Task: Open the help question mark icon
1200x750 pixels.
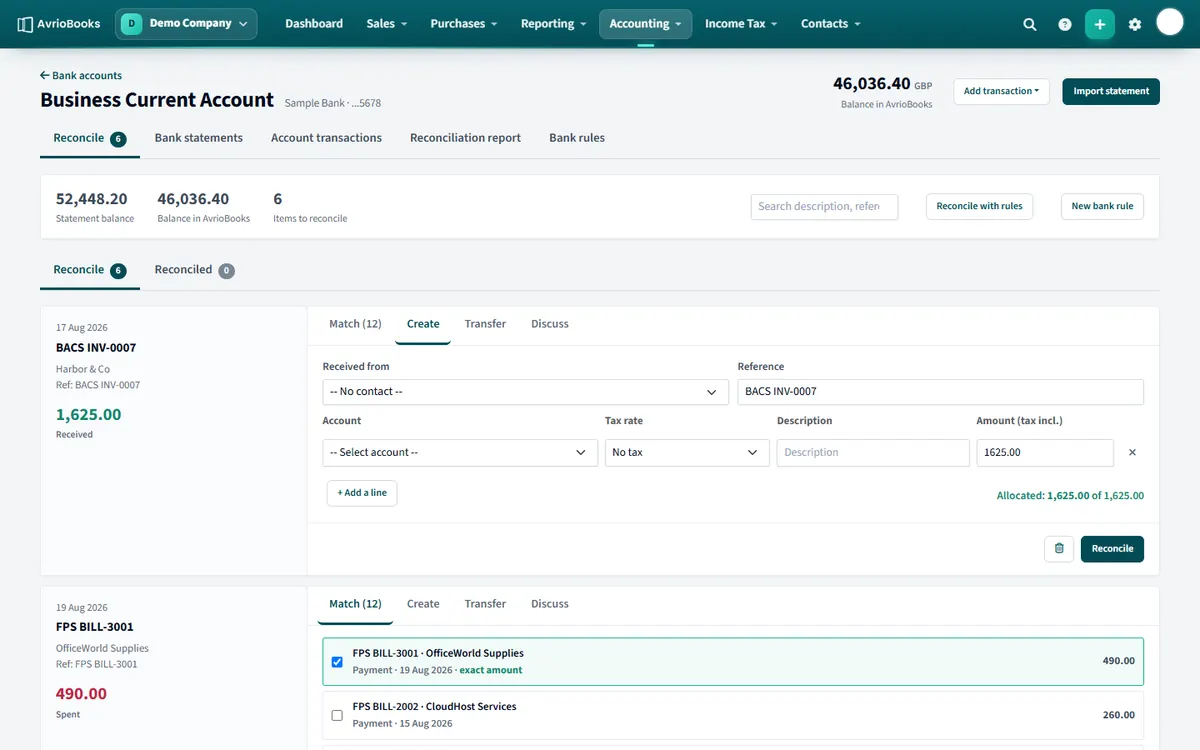Action: click(x=1065, y=24)
